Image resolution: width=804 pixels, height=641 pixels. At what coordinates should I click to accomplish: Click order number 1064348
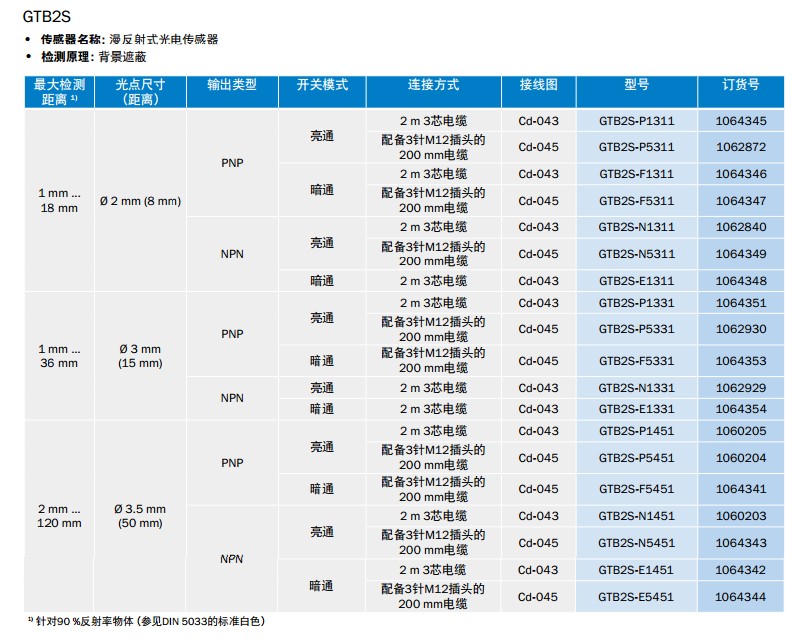(741, 281)
